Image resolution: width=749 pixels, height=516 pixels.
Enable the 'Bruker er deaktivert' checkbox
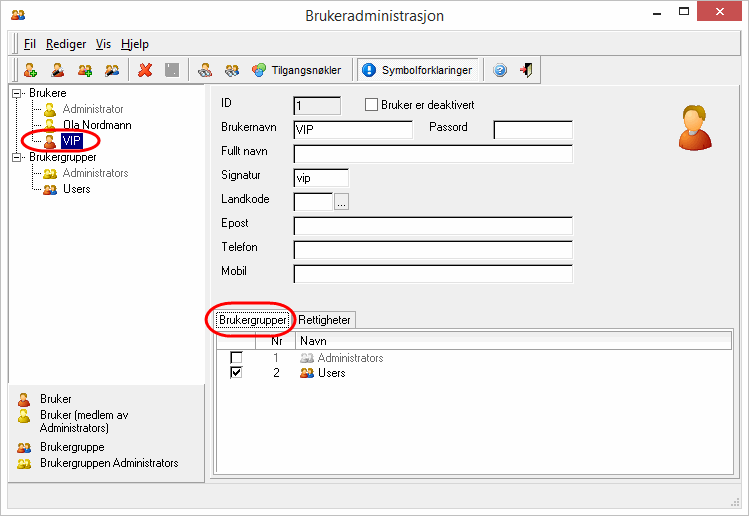point(372,104)
